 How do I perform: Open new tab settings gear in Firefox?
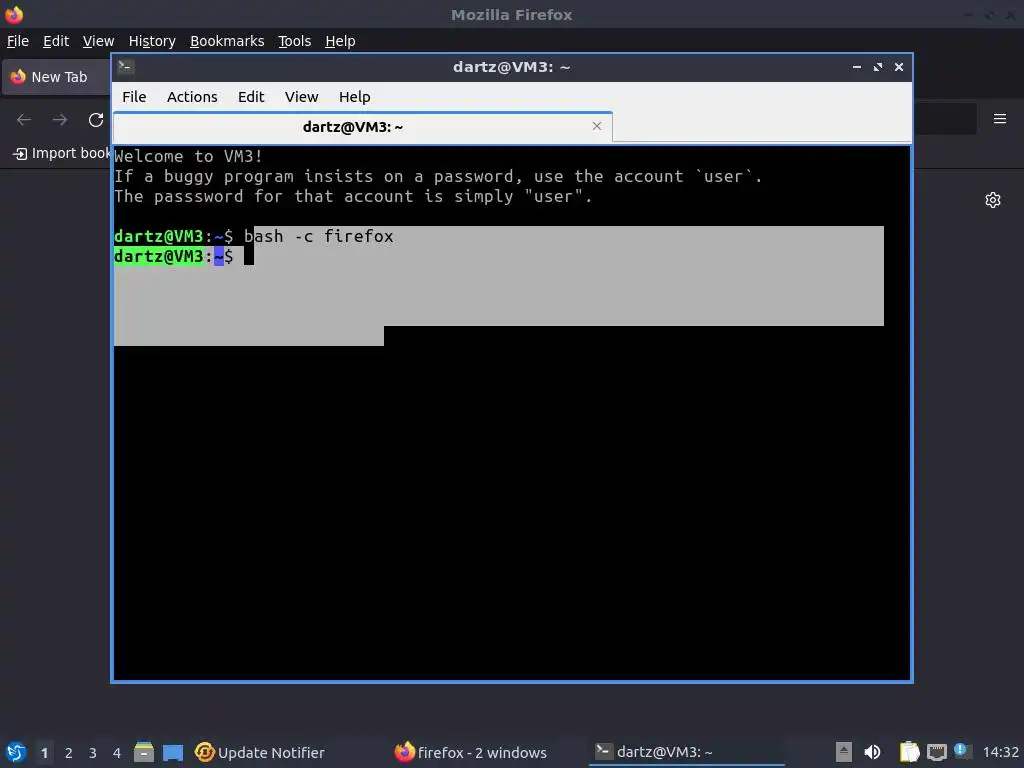[x=993, y=200]
